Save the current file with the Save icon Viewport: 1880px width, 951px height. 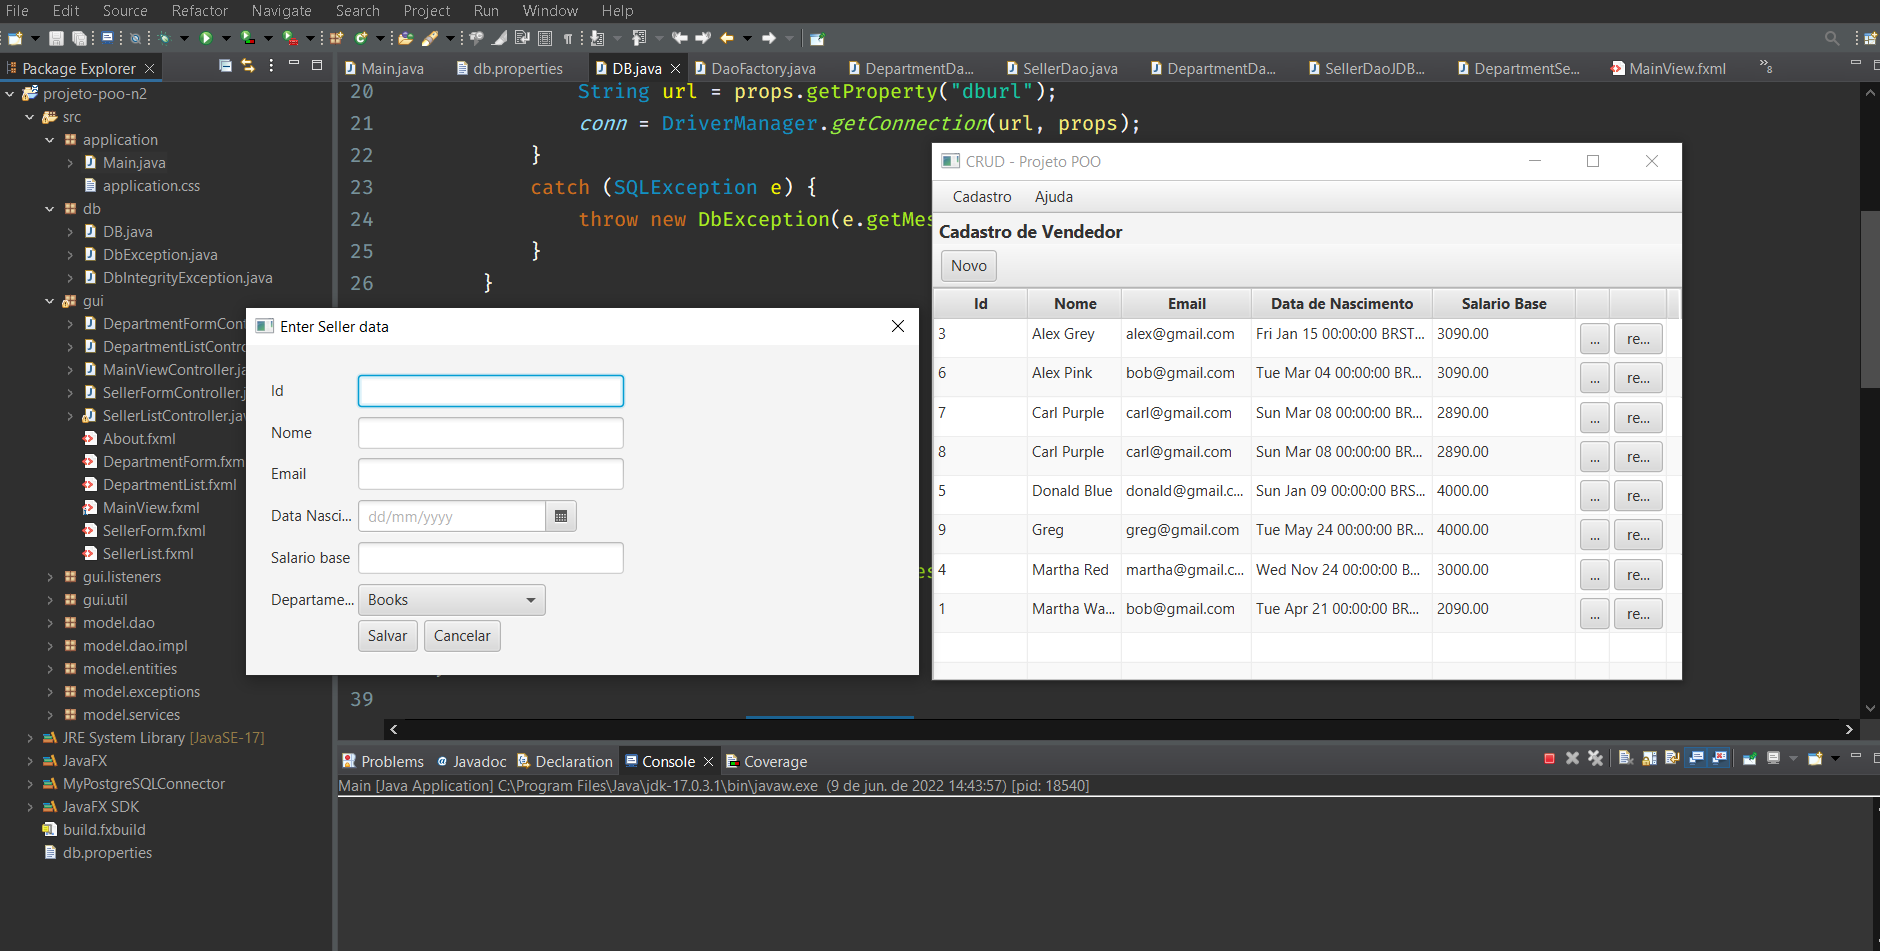coord(54,38)
